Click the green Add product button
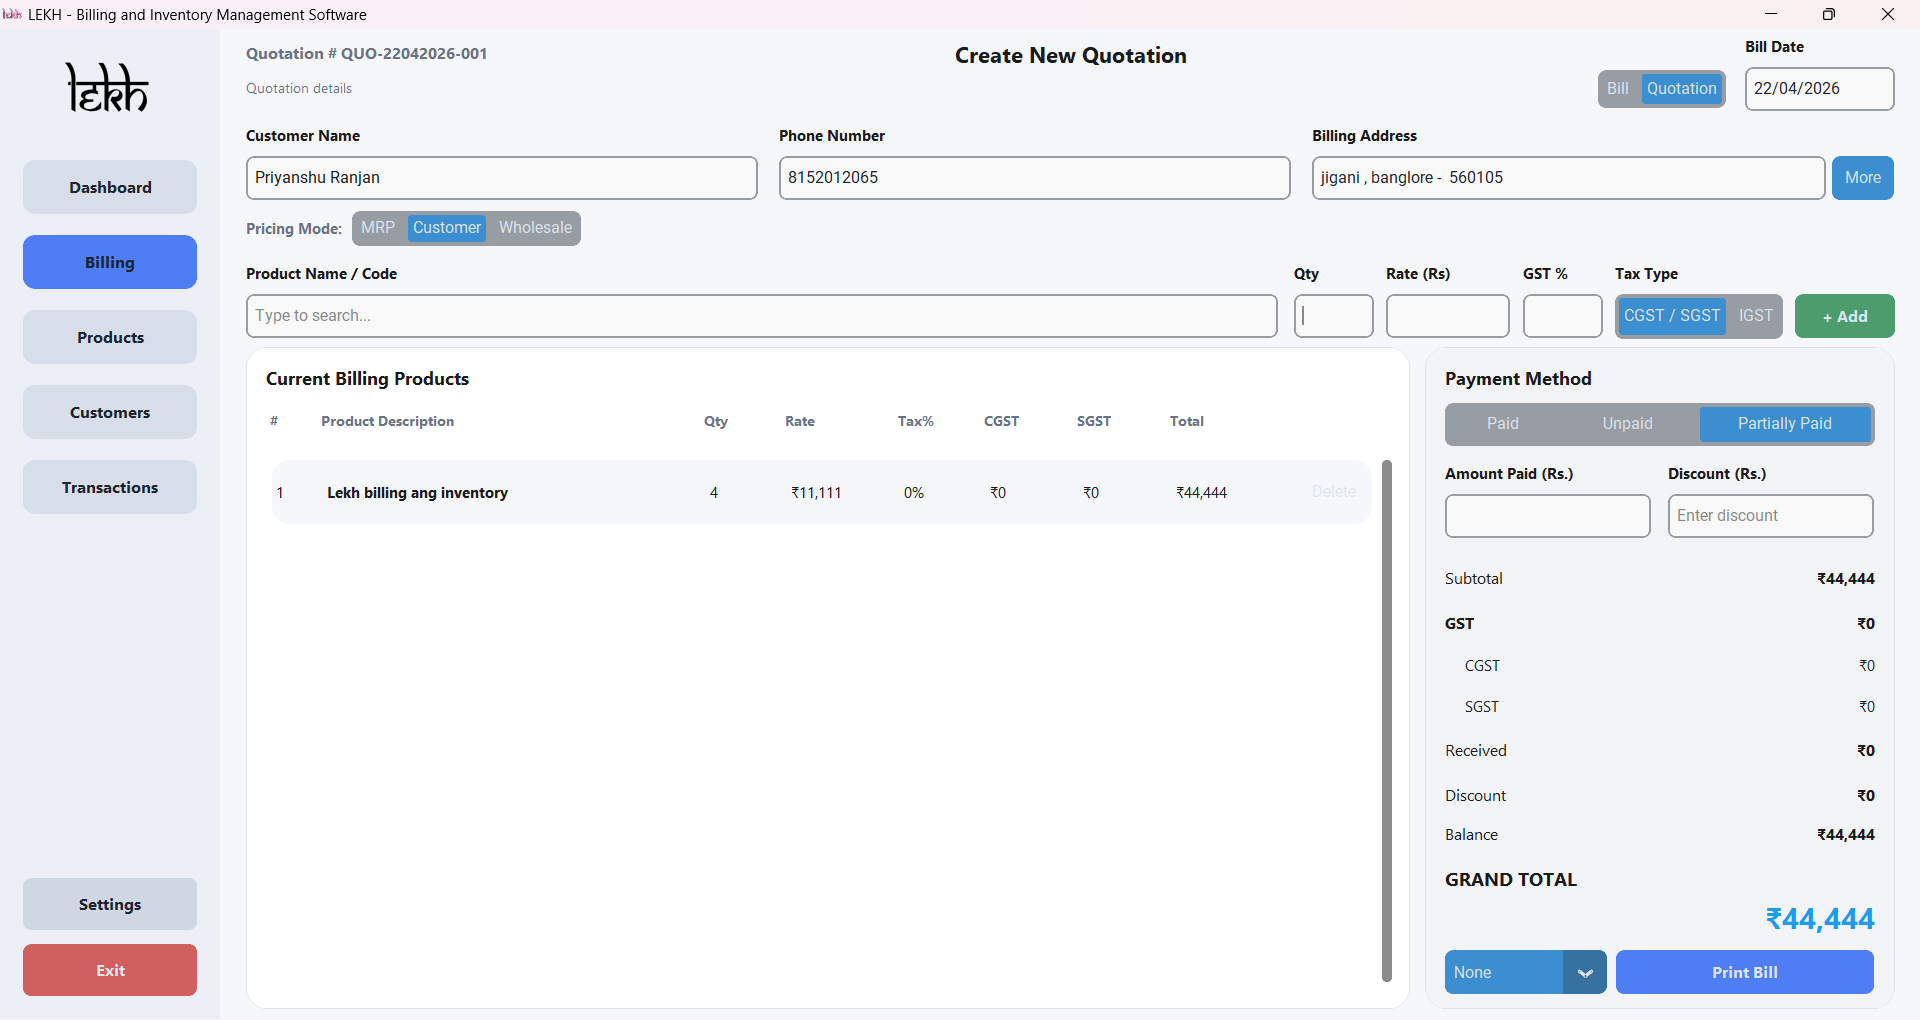This screenshot has height=1020, width=1920. coord(1844,316)
